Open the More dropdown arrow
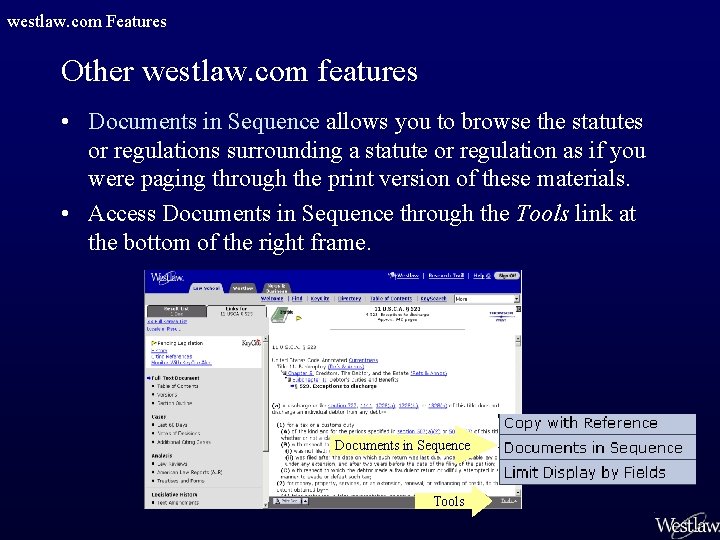 [517, 299]
